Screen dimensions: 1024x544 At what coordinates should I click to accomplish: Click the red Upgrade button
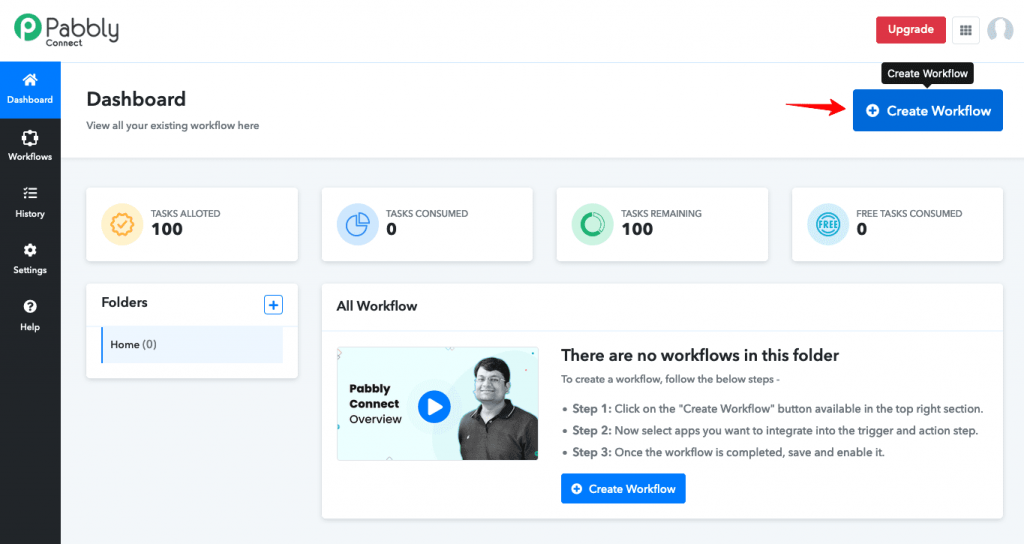tap(910, 29)
